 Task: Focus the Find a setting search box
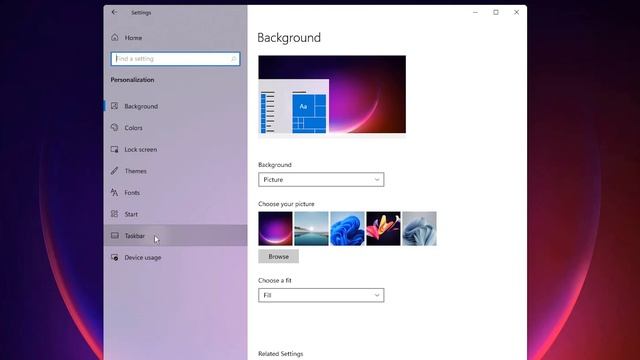pyautogui.click(x=175, y=59)
